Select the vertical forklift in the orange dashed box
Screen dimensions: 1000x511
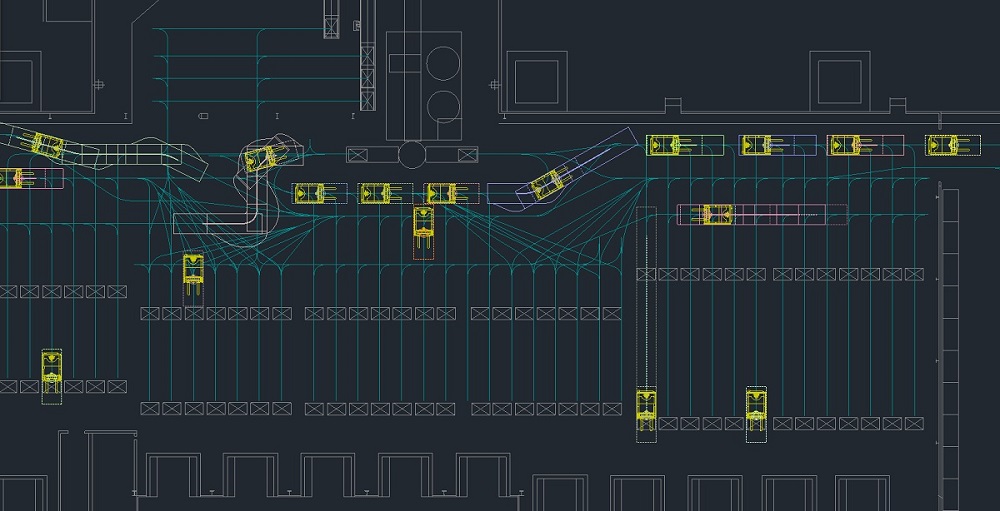(423, 230)
